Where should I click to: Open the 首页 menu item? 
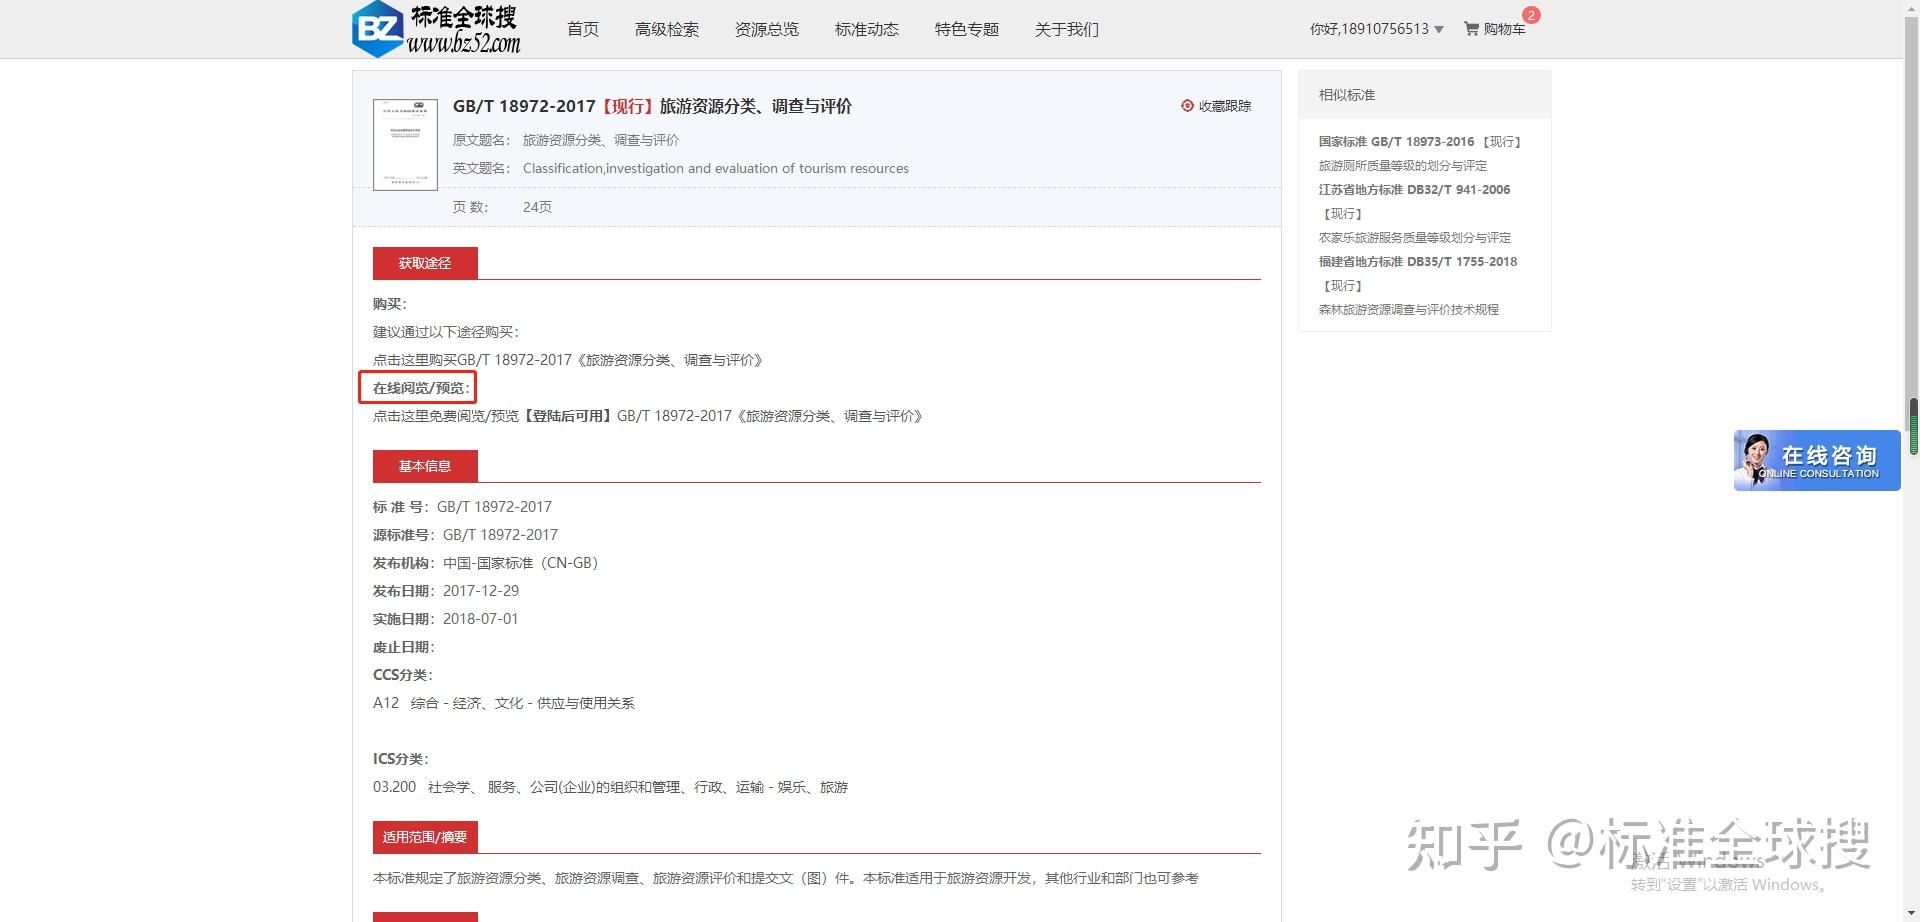tap(583, 29)
